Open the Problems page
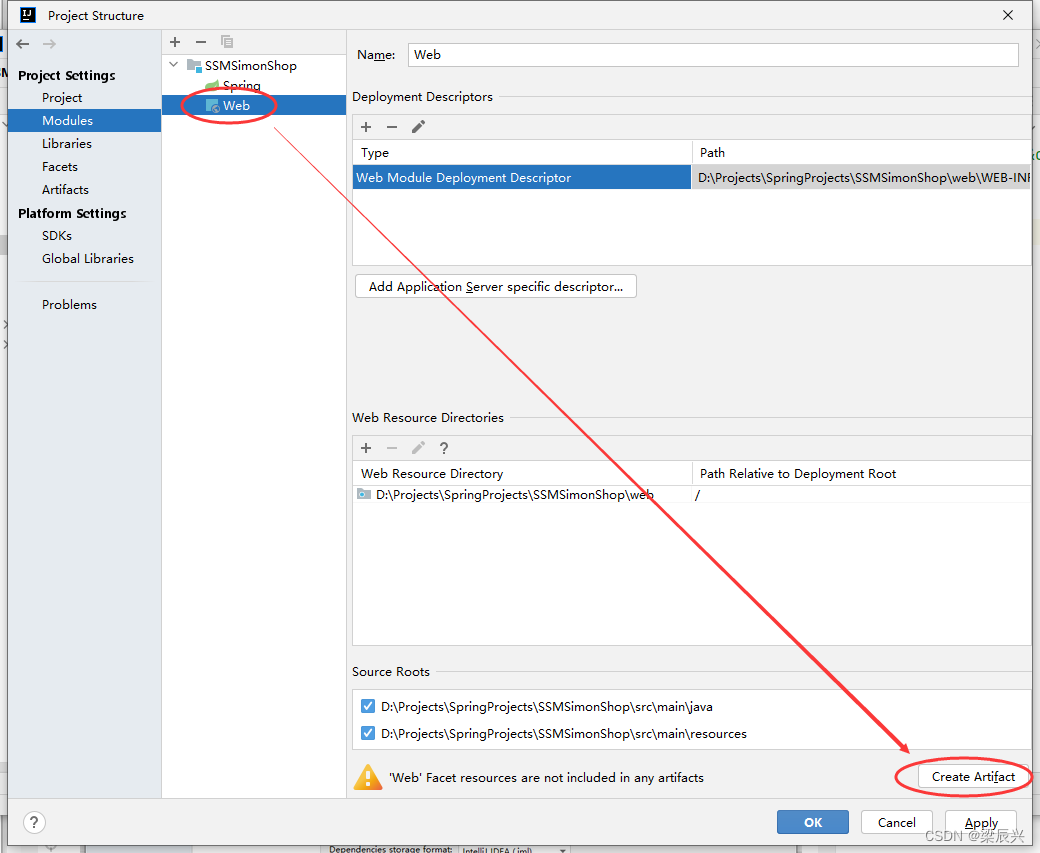This screenshot has height=853, width=1040. click(x=69, y=304)
